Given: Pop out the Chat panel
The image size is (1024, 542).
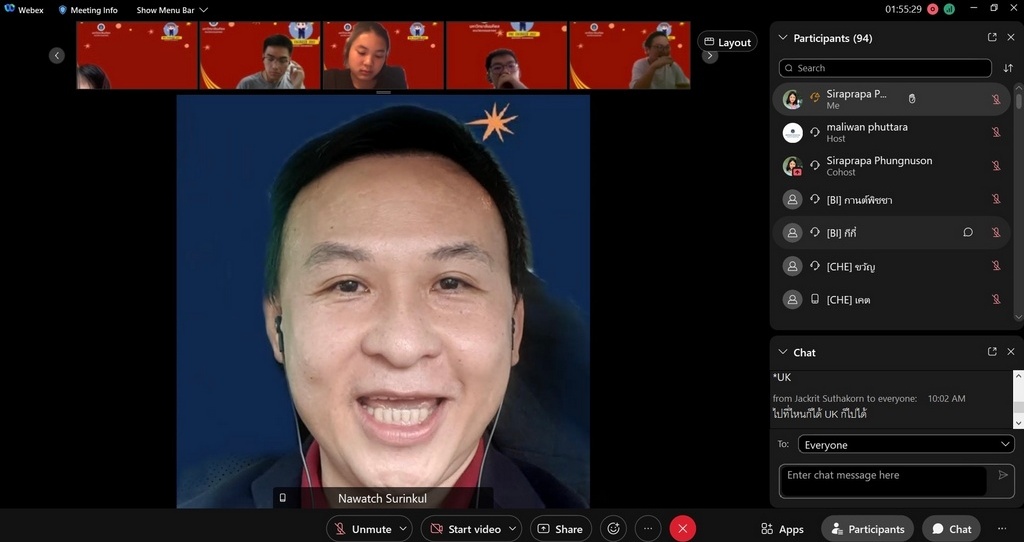Looking at the screenshot, I should click(992, 352).
